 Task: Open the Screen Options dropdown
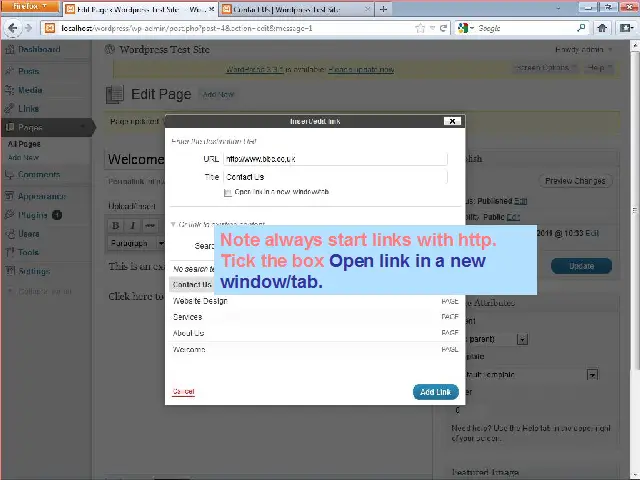click(x=545, y=68)
